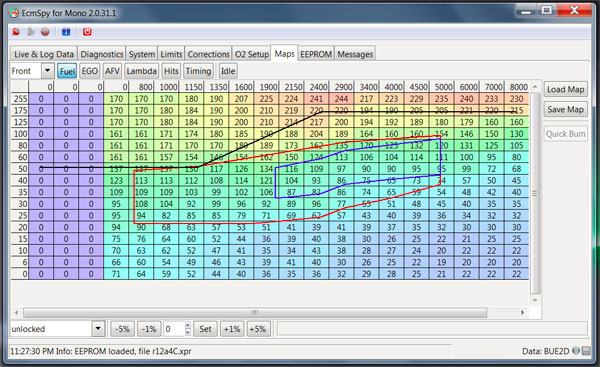Screen dimensions: 600x367
Task: Select the 71 cell in row 0
Action: (116, 274)
